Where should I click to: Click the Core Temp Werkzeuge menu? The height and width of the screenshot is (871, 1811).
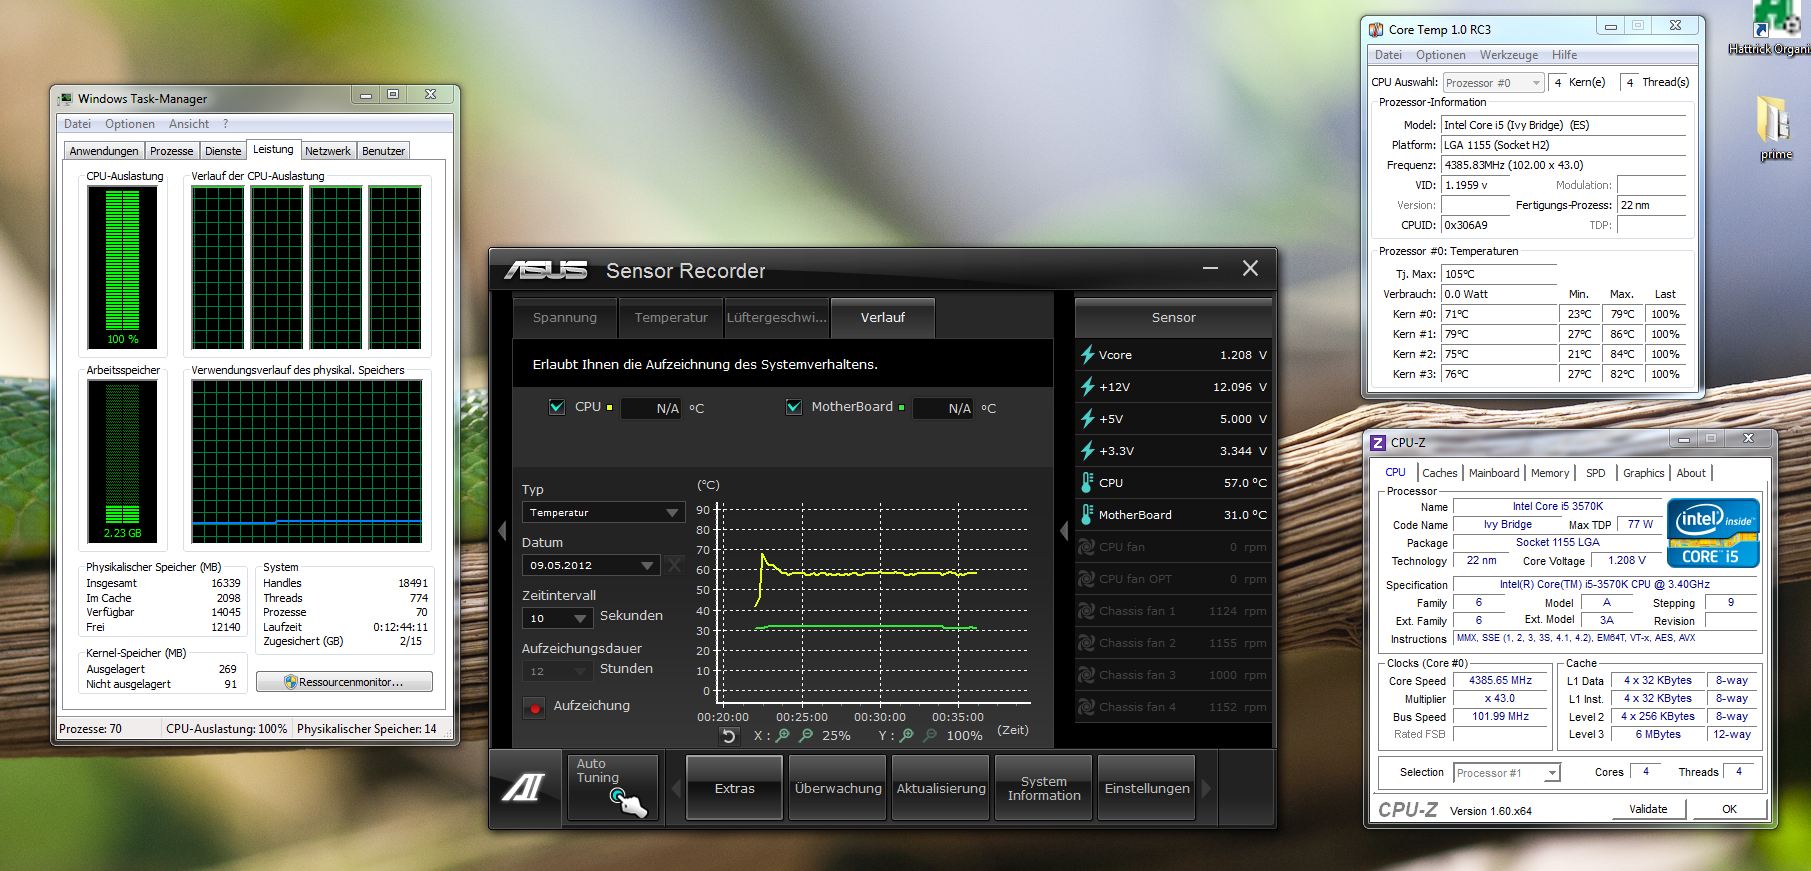[1509, 55]
